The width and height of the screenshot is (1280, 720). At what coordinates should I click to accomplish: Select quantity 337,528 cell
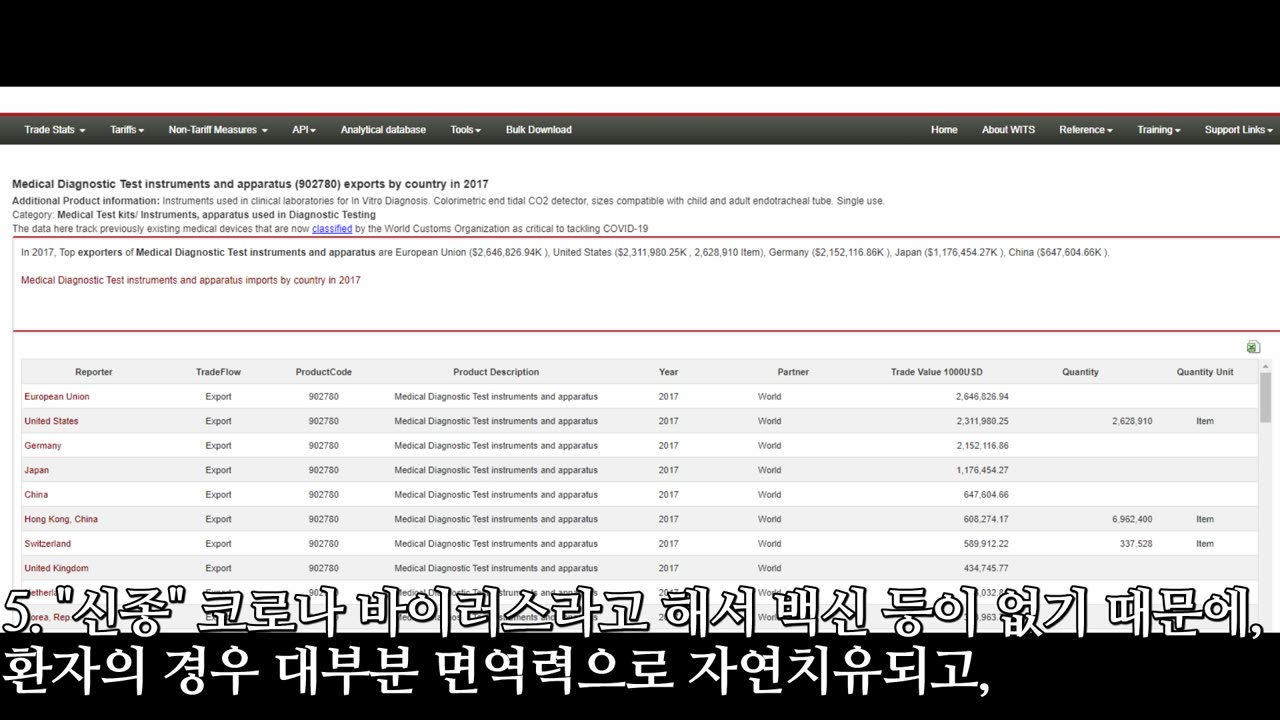[1136, 544]
